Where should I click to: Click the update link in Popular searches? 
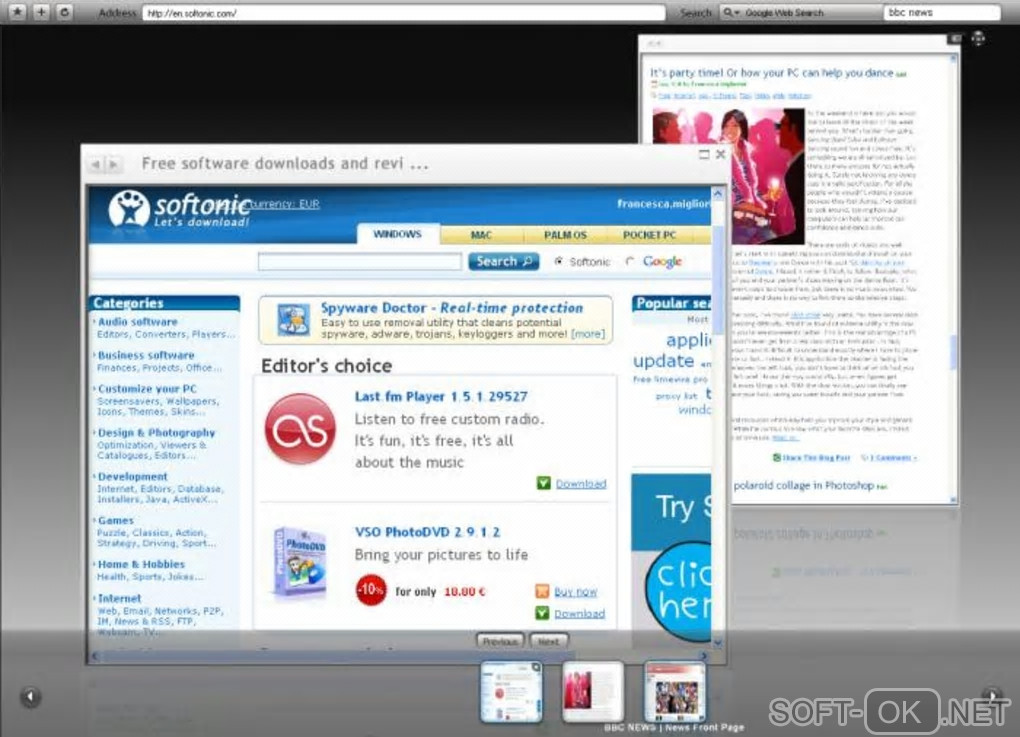tap(664, 360)
